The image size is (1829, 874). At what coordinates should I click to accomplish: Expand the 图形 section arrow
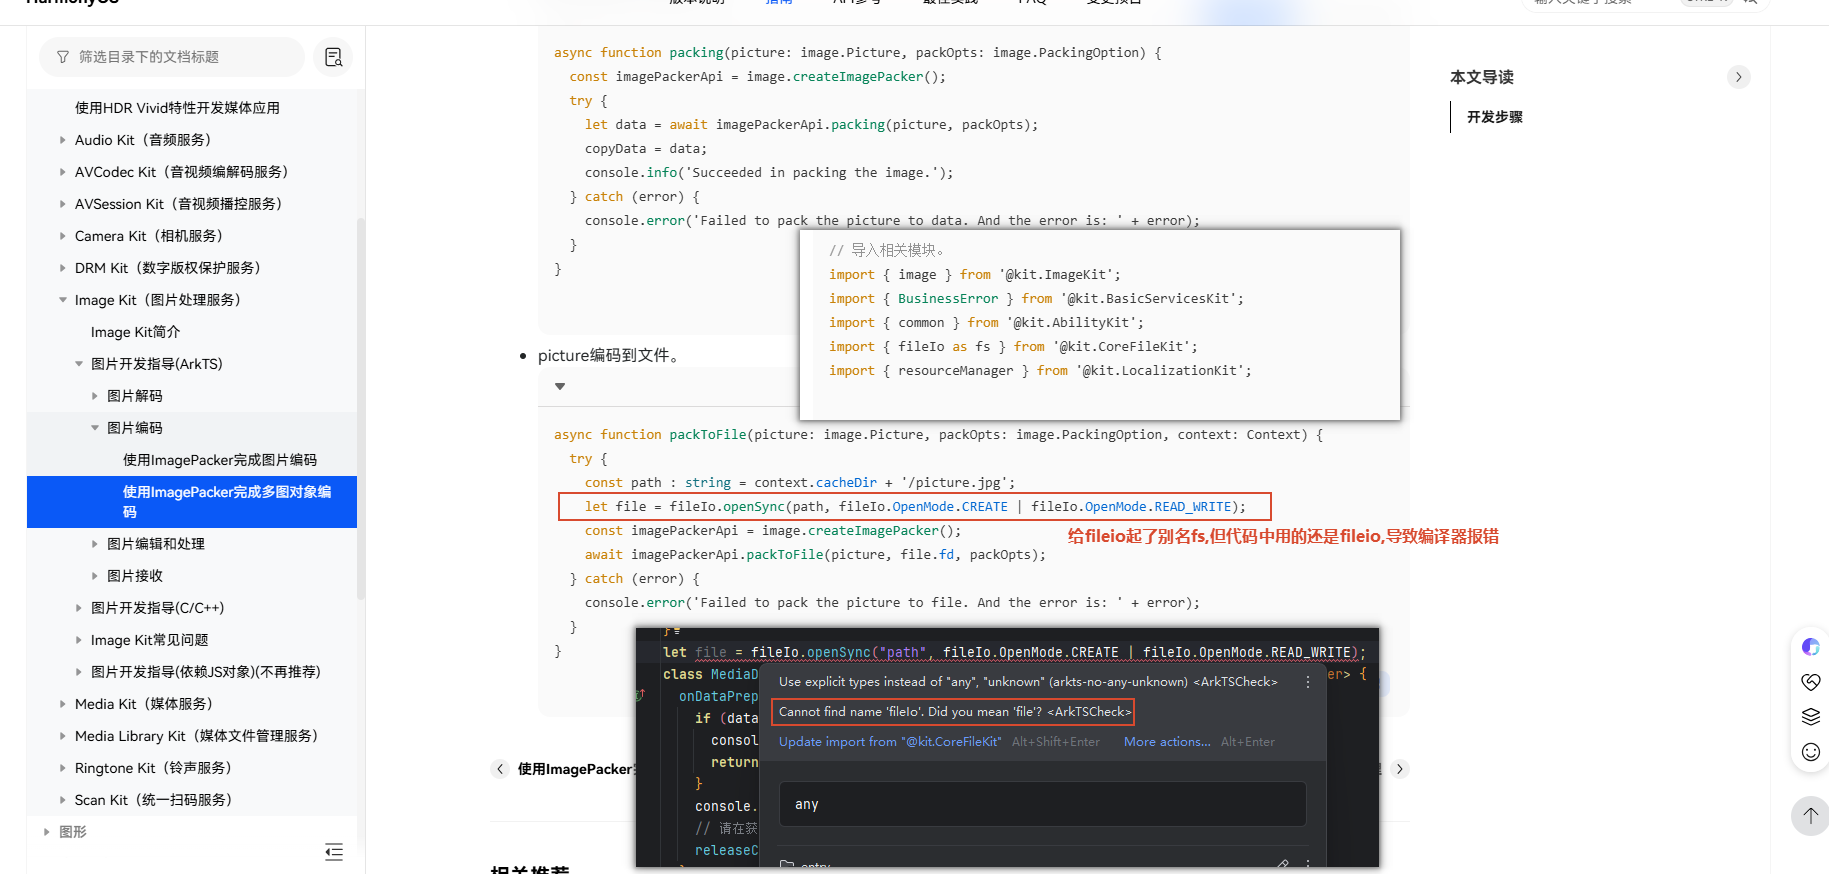pos(46,832)
